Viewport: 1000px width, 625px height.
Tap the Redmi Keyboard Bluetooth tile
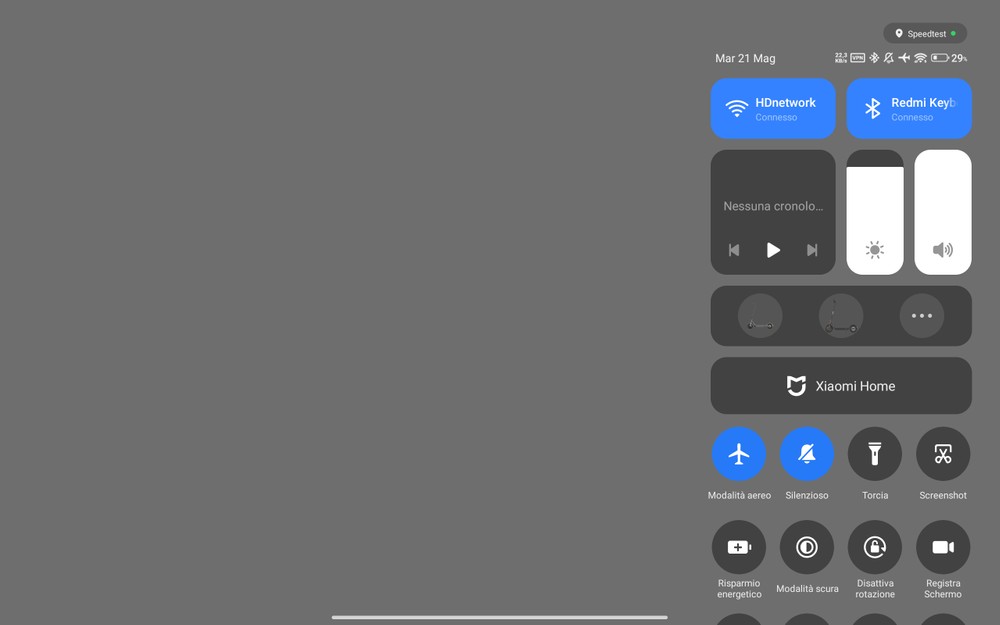[x=909, y=108]
